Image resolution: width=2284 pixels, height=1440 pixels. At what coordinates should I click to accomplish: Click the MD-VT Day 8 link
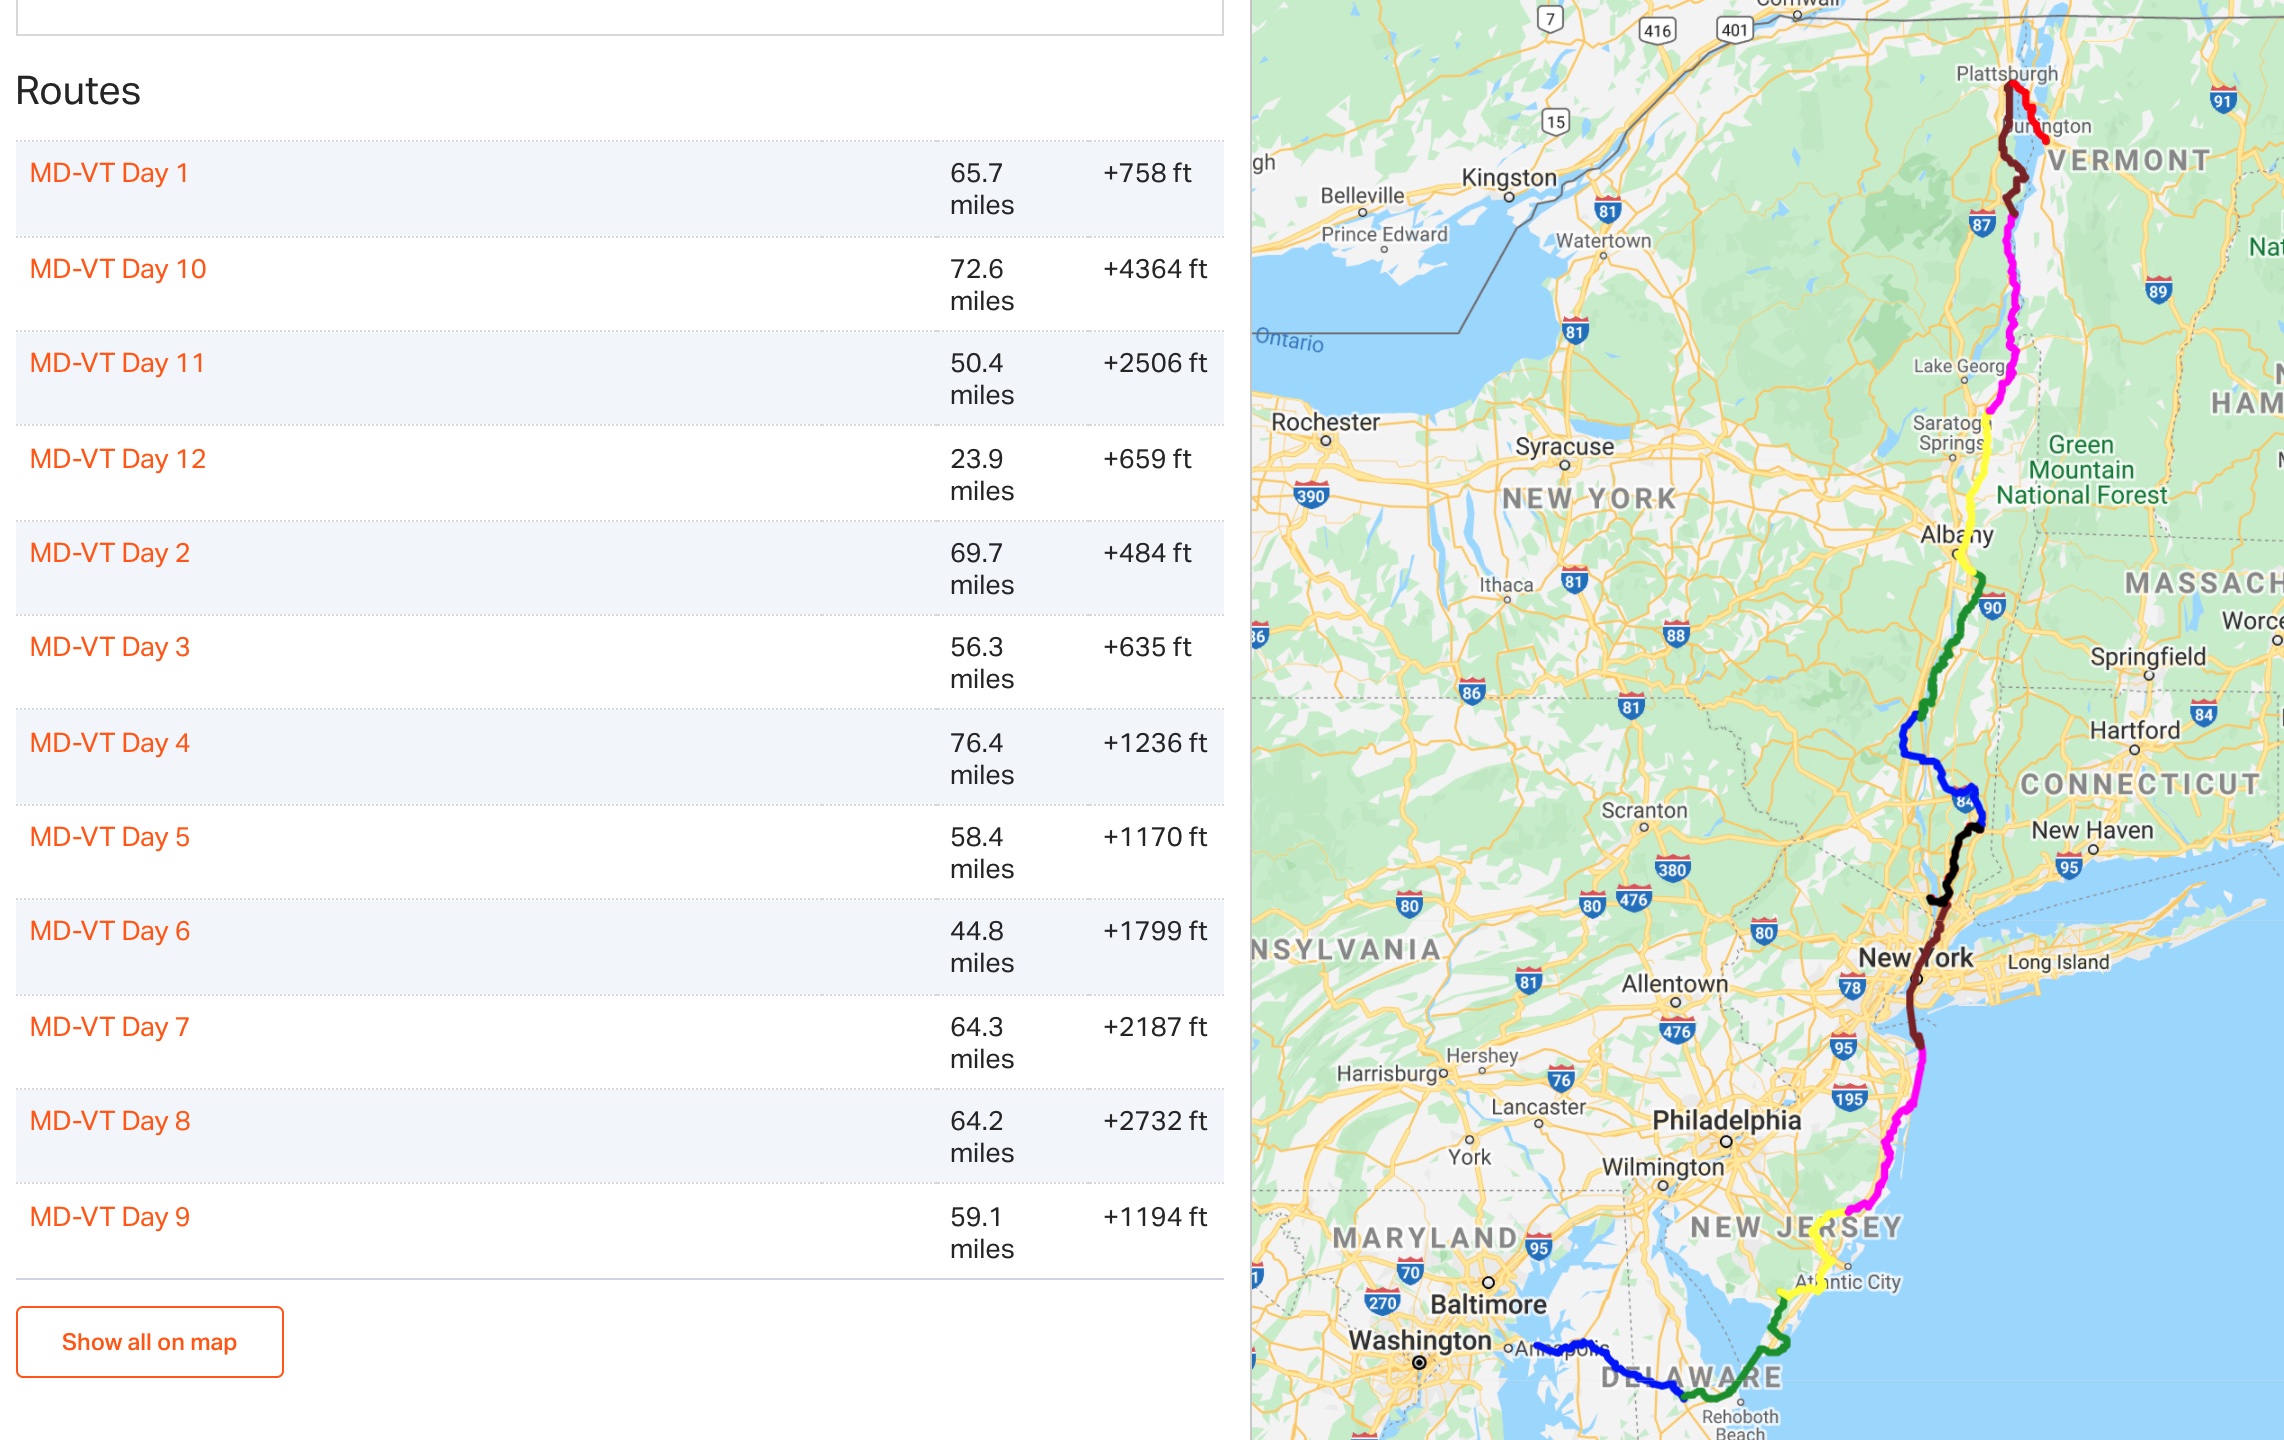coord(110,1121)
